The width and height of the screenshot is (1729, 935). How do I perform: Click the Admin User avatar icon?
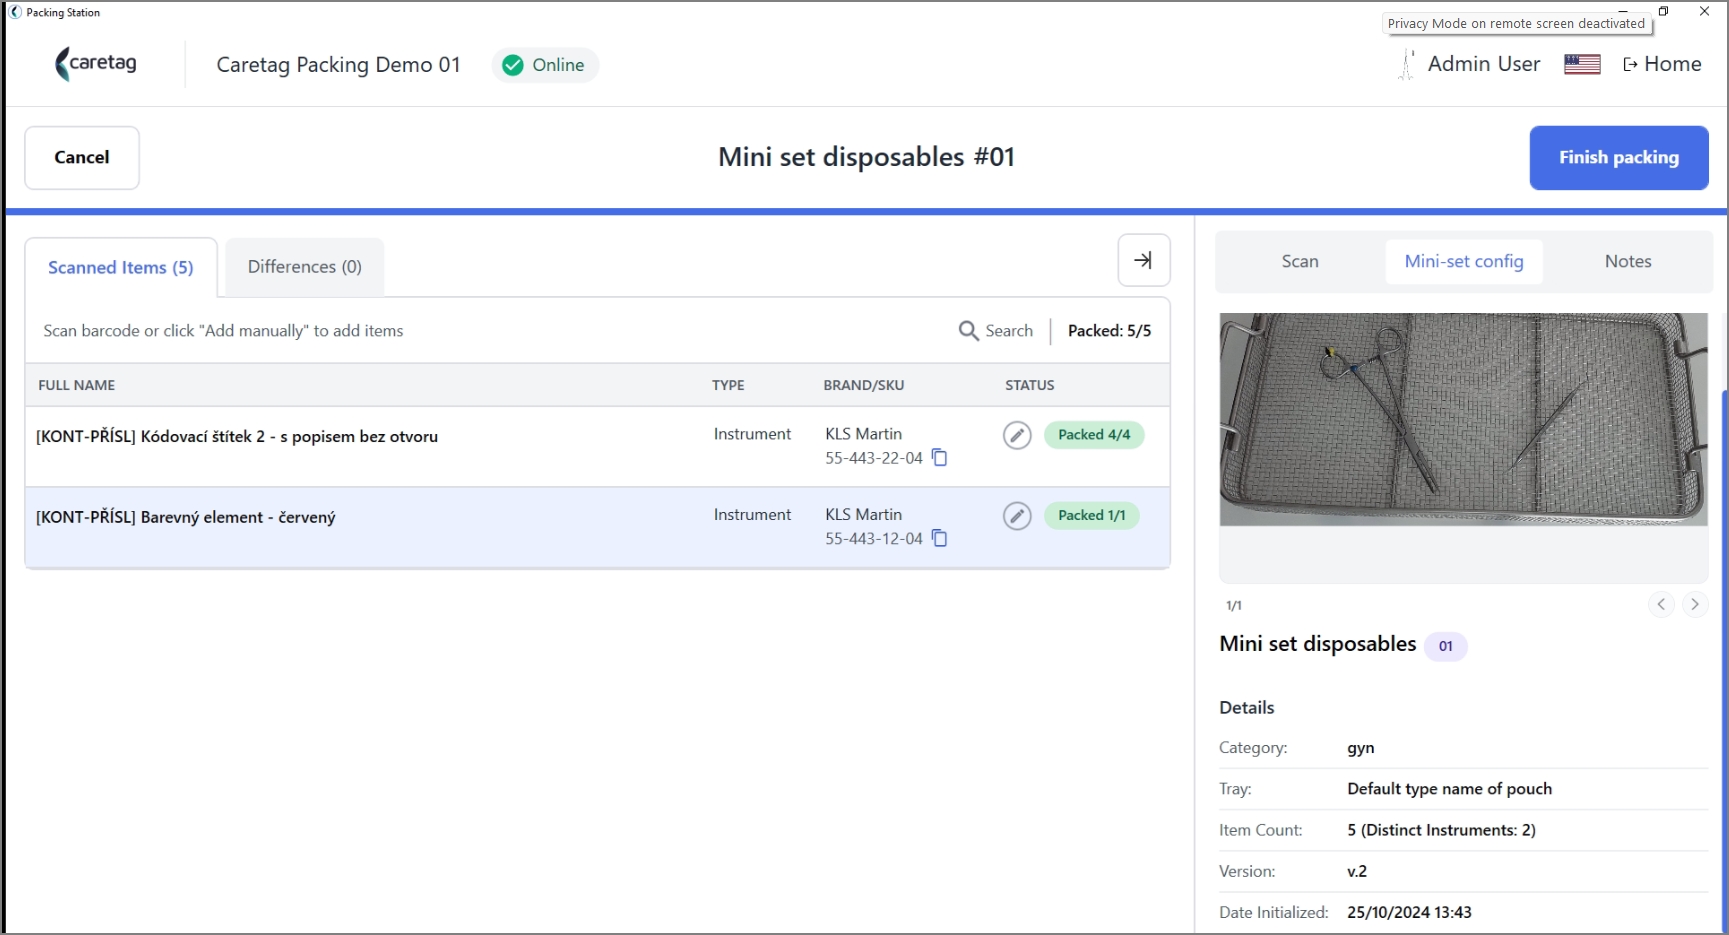coord(1406,65)
